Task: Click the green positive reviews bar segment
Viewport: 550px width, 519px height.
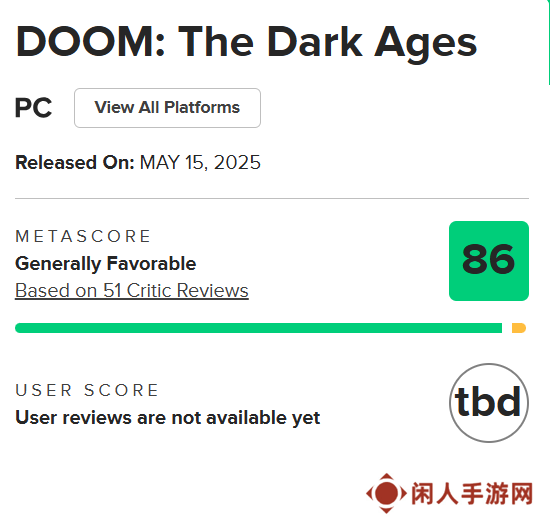Action: (x=259, y=328)
